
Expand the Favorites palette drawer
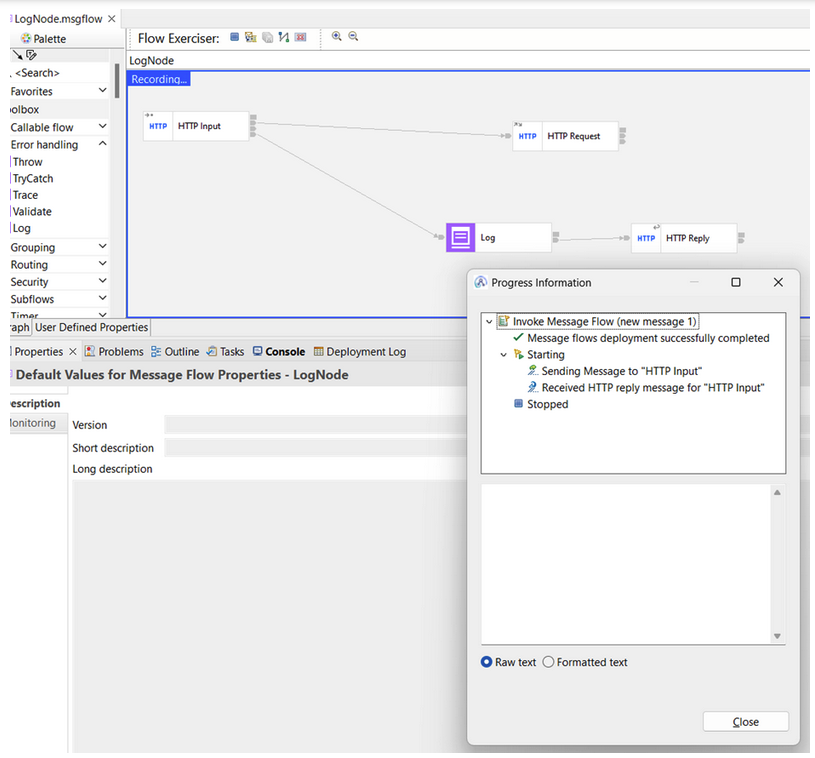pos(102,90)
